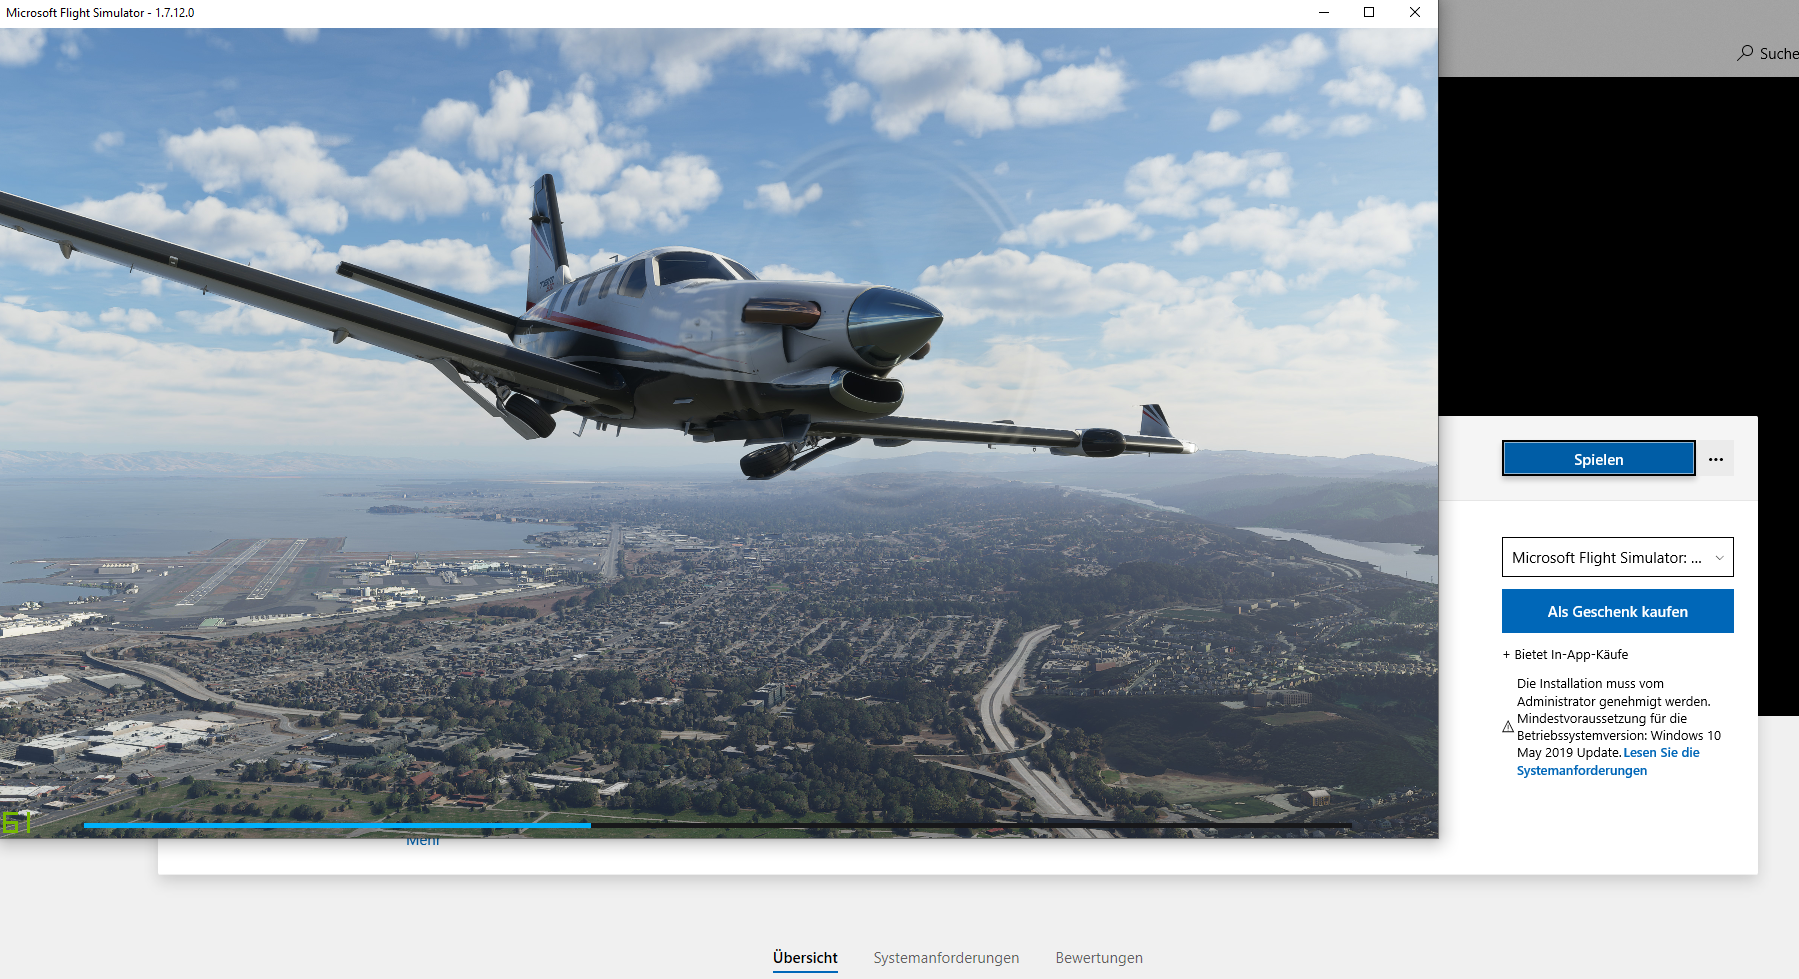Image resolution: width=1799 pixels, height=979 pixels.
Task: Switch to the Bewertungen tab
Action: [1099, 958]
